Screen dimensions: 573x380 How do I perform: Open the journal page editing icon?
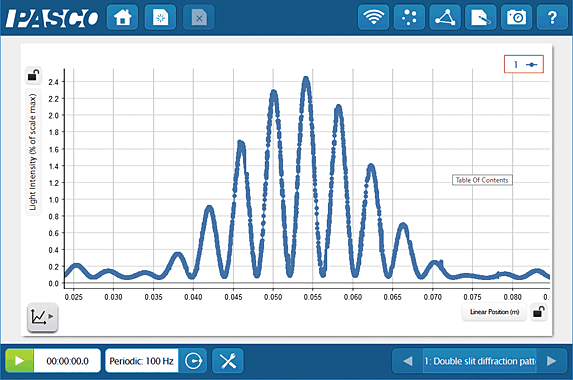point(481,17)
